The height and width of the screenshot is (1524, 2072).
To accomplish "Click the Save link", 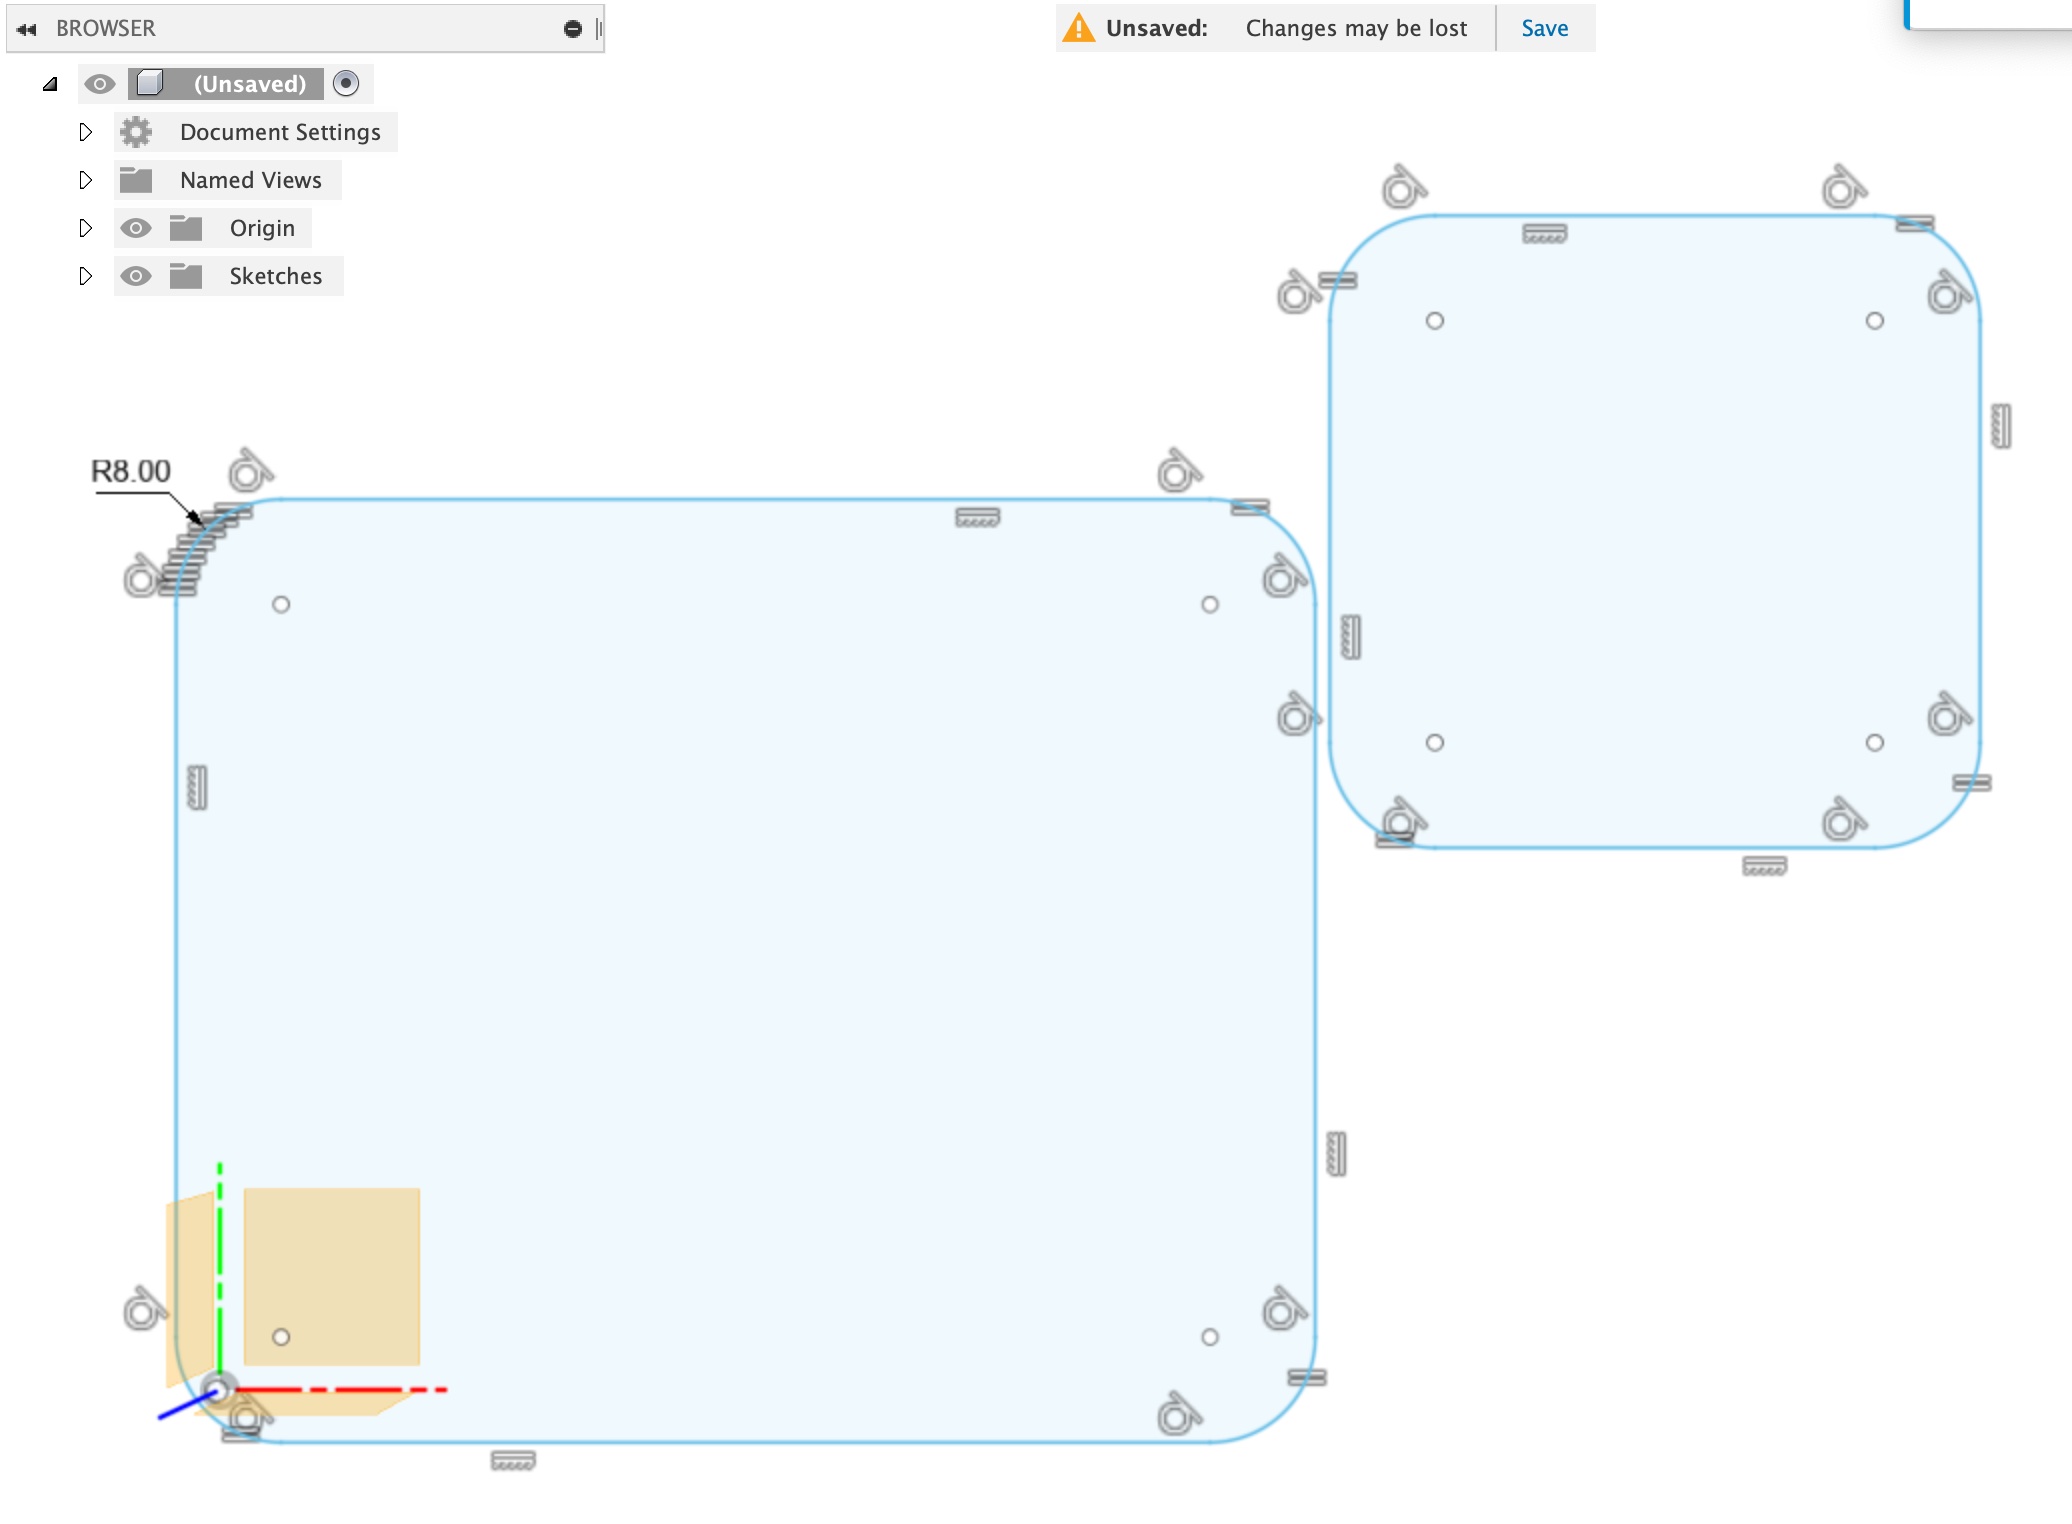I will click(1544, 28).
